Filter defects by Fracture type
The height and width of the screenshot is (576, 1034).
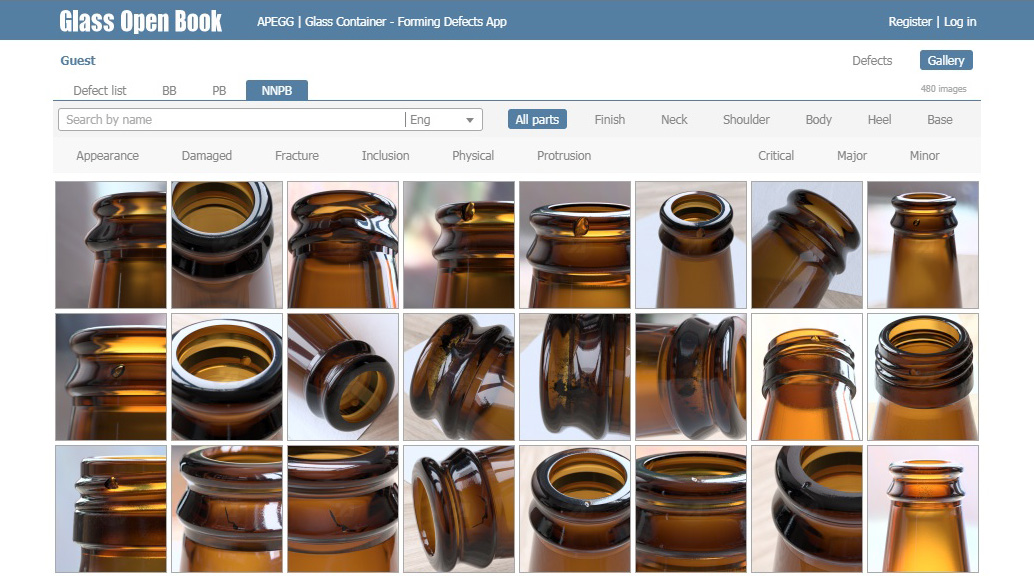[296, 155]
